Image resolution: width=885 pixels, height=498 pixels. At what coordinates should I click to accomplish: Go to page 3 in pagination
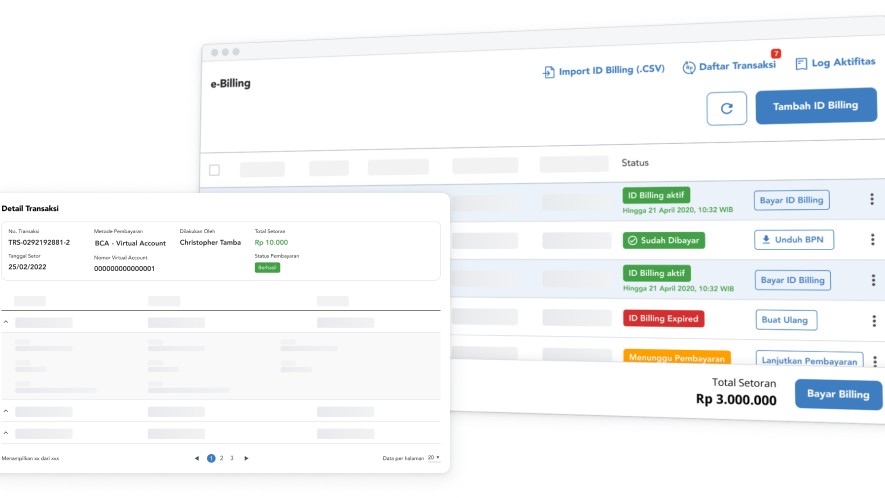232,458
